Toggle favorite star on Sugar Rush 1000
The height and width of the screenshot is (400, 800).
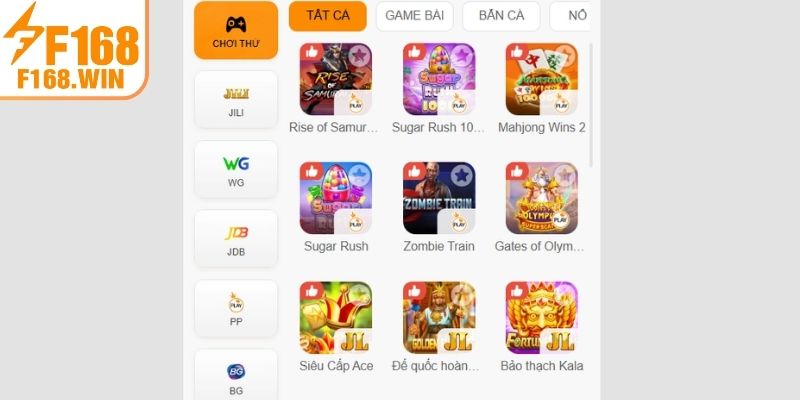(462, 55)
